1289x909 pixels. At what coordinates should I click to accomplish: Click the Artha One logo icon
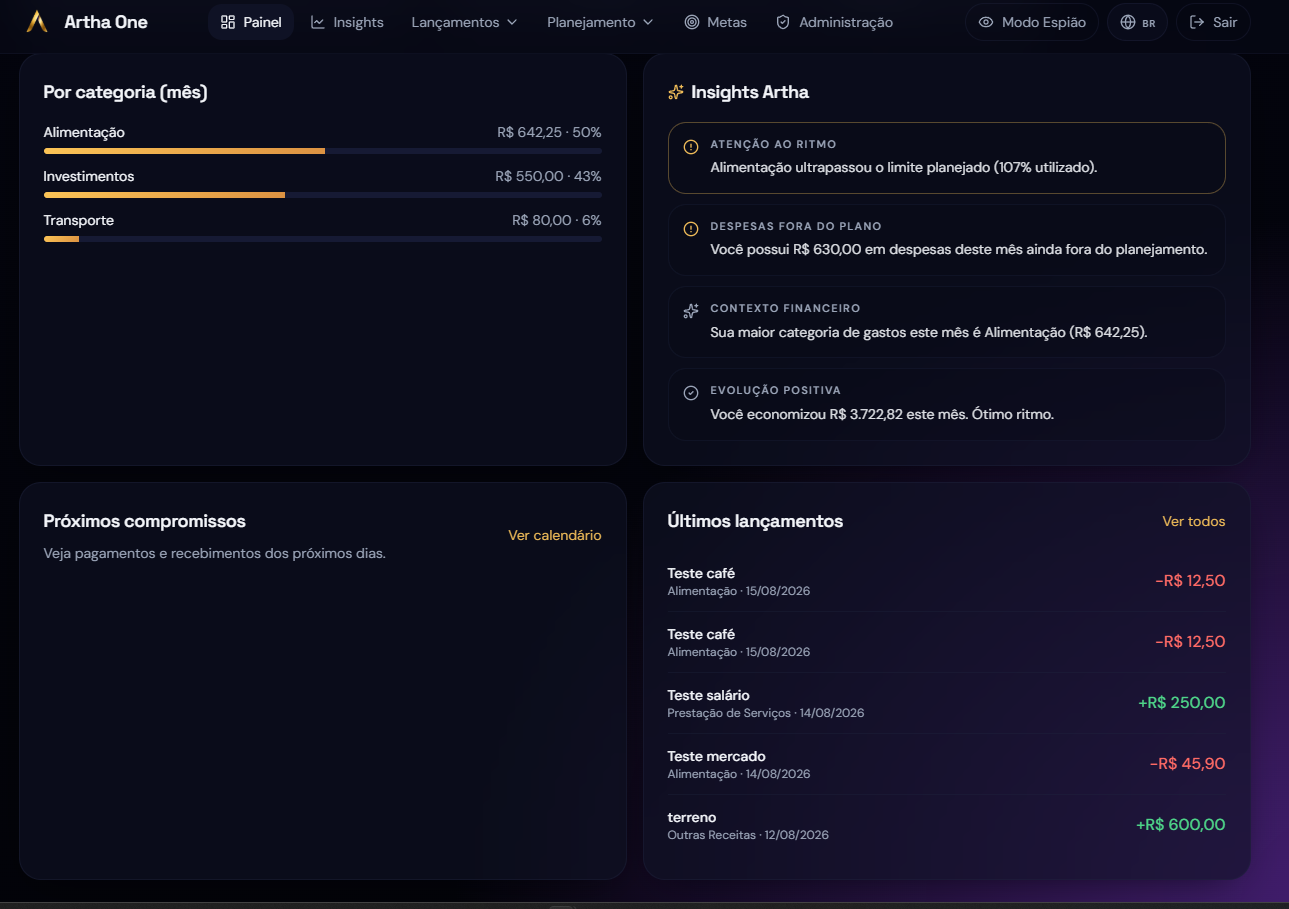(x=37, y=22)
